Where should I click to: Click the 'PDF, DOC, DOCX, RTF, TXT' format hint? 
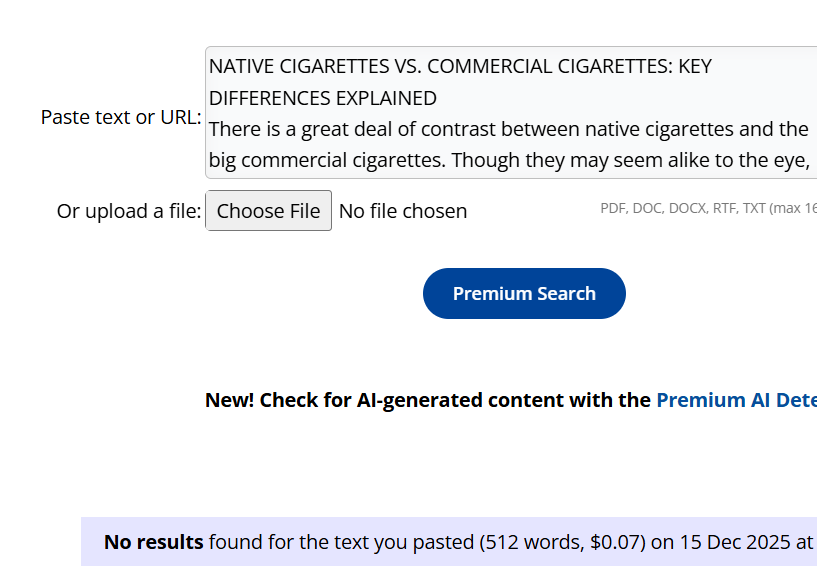[683, 208]
